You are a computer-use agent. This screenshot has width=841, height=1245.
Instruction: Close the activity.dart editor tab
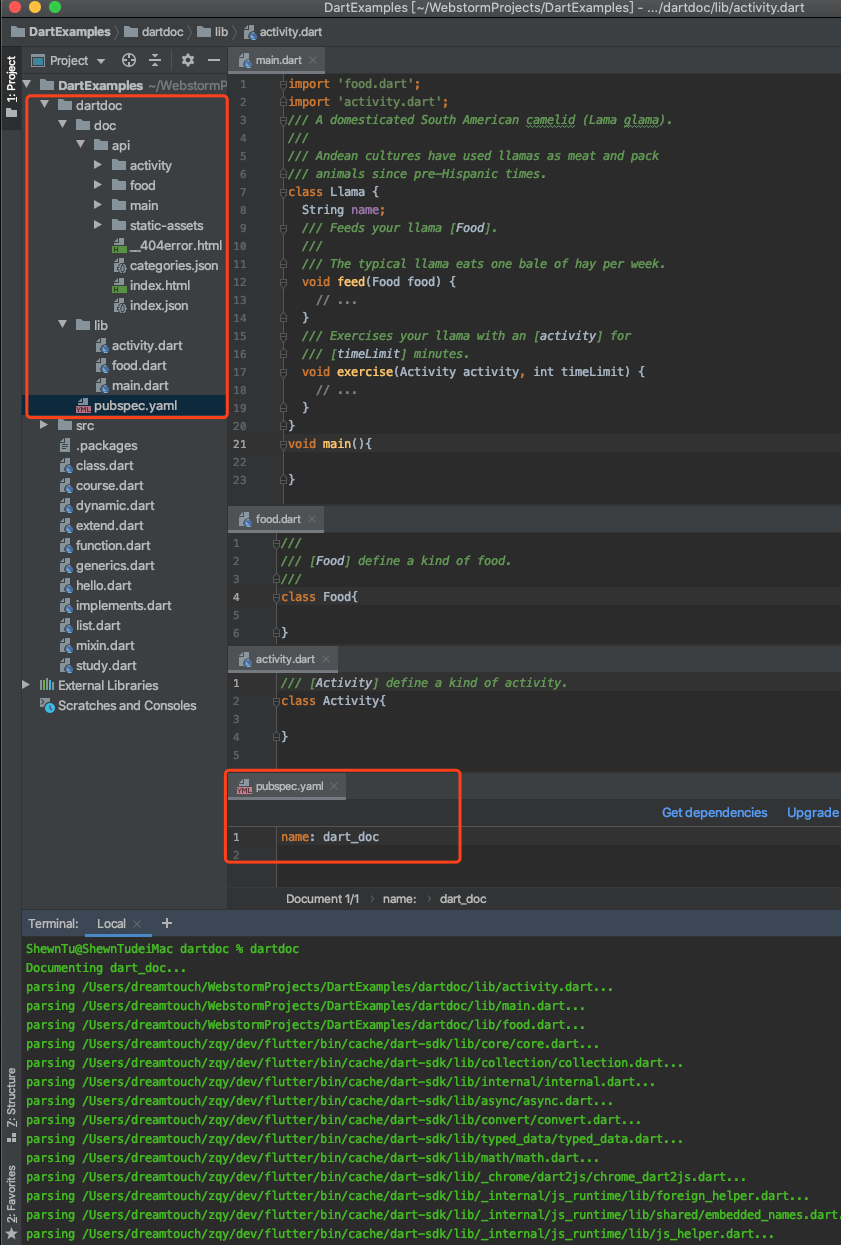click(x=326, y=659)
